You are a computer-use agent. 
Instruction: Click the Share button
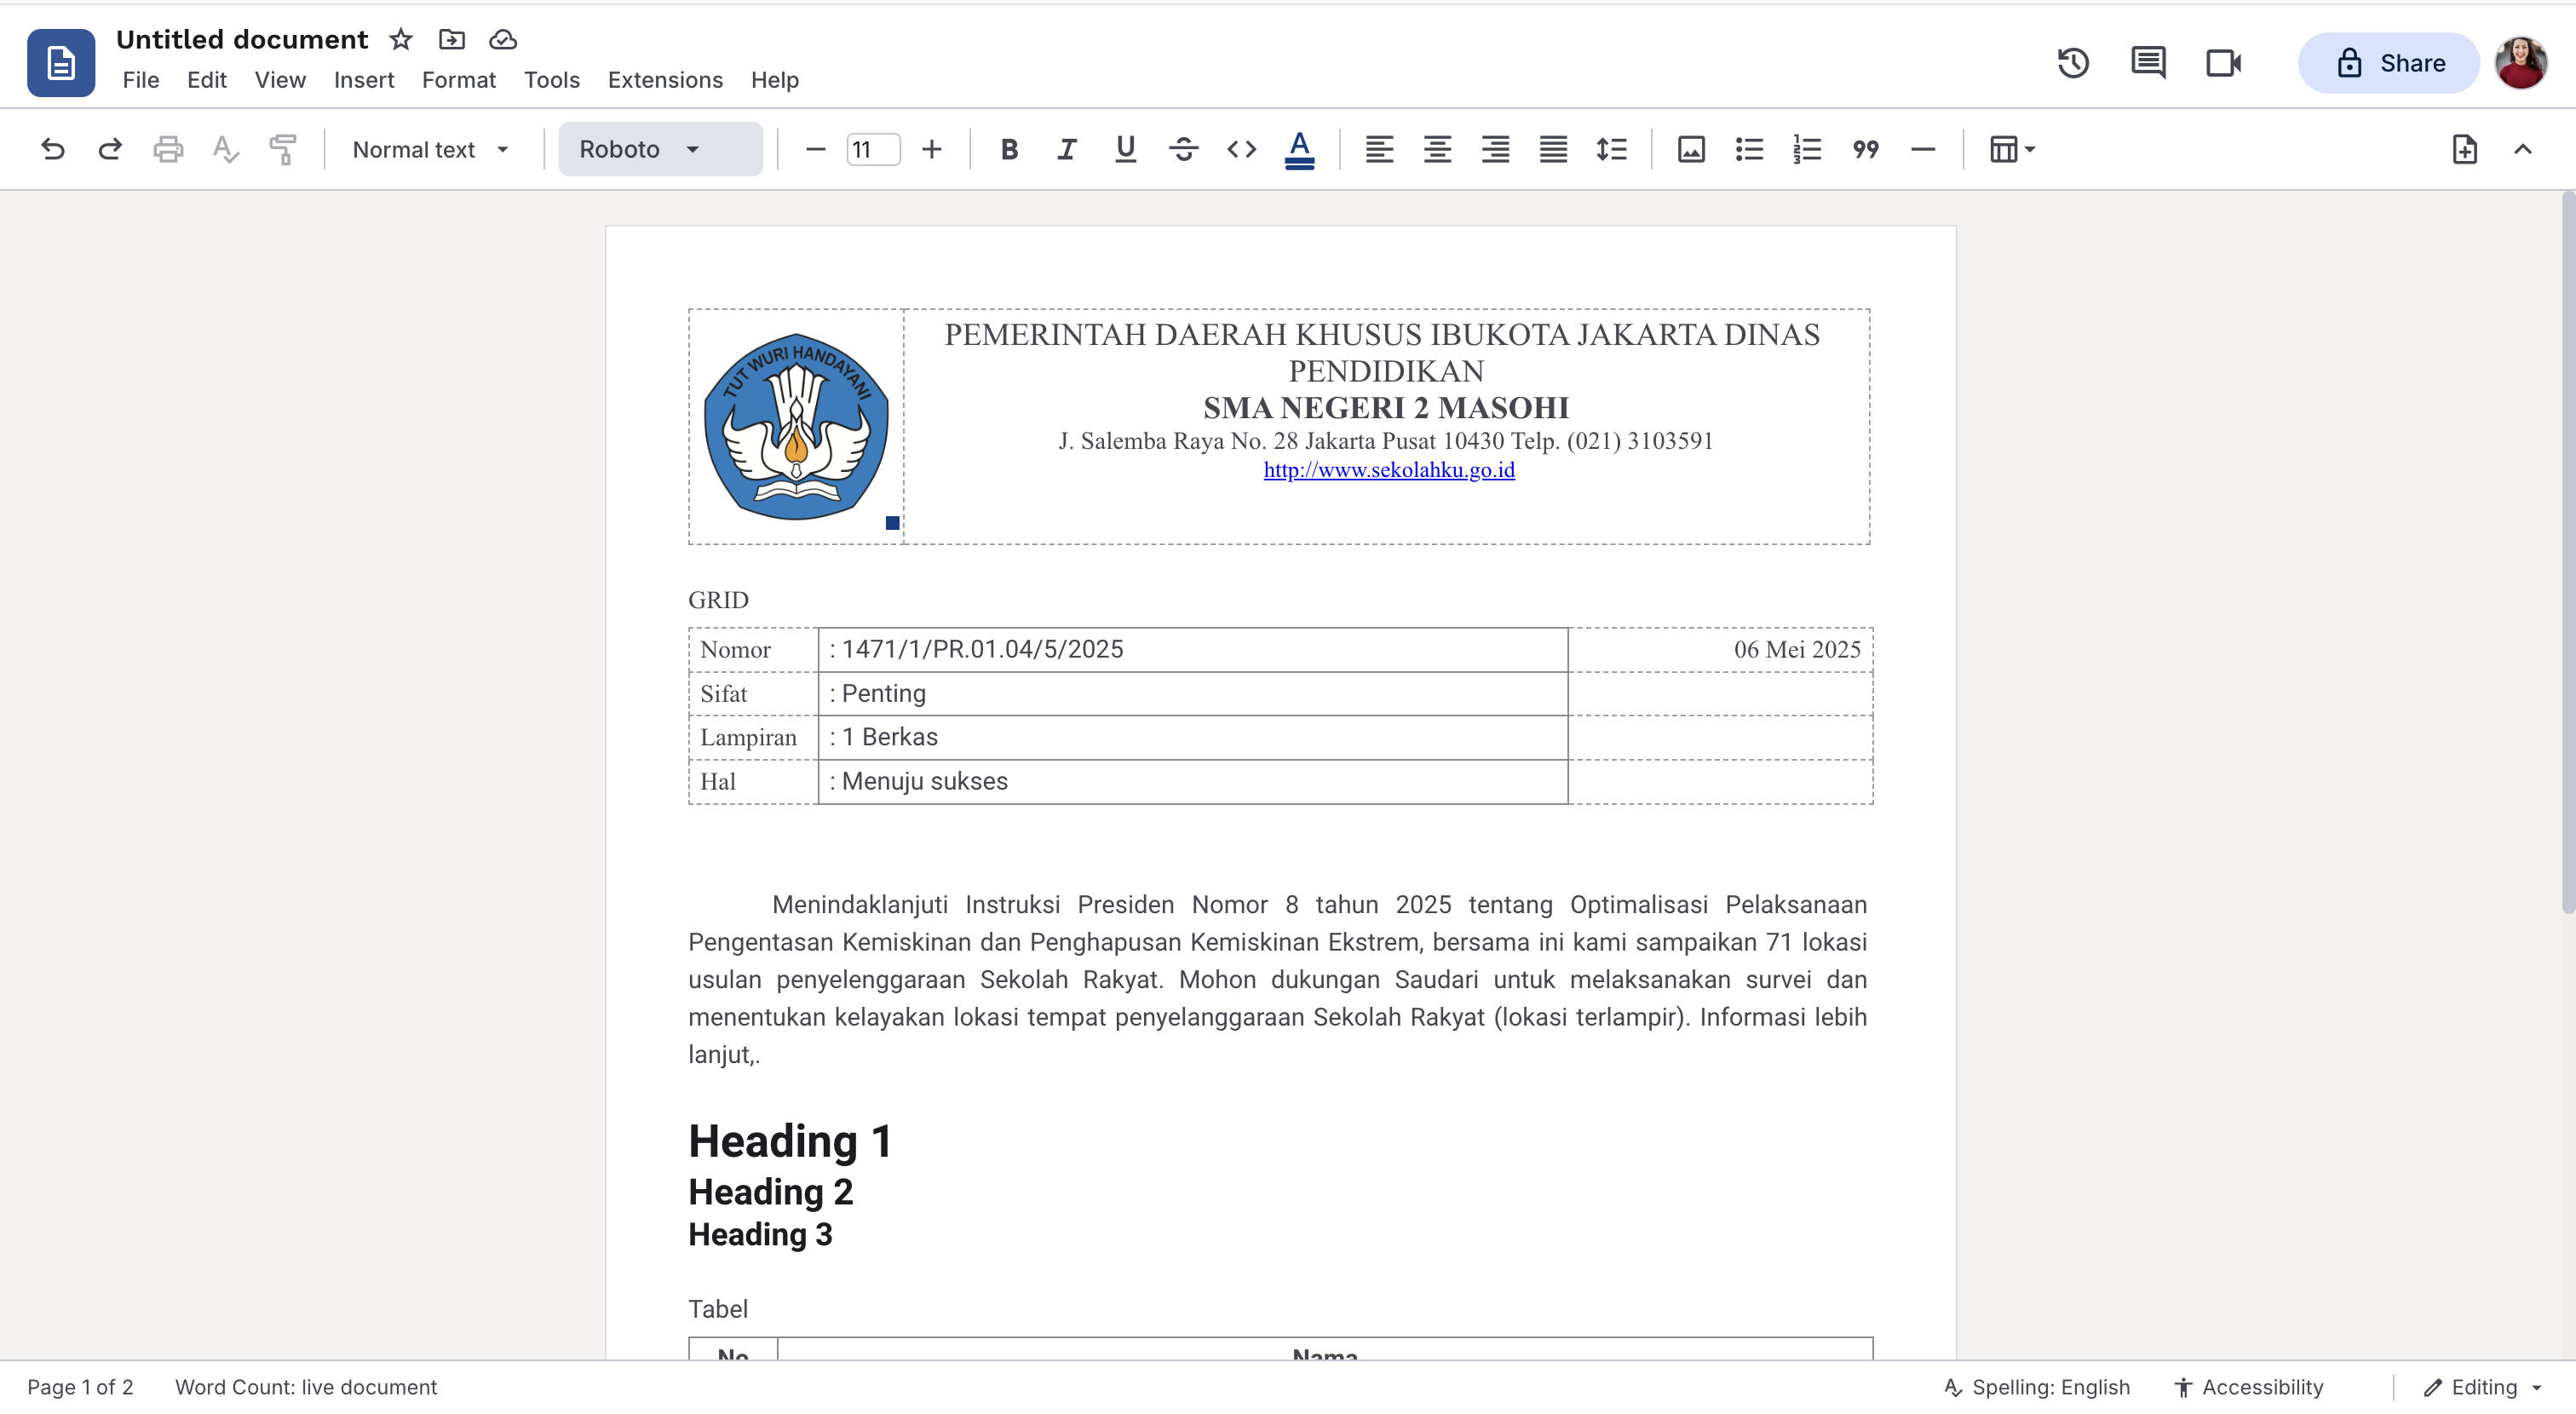2389,63
